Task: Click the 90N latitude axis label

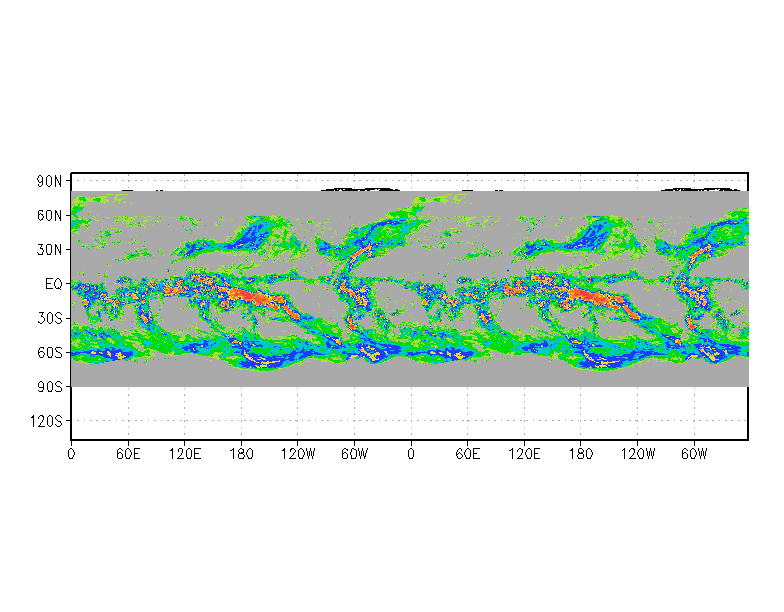Action: (49, 182)
